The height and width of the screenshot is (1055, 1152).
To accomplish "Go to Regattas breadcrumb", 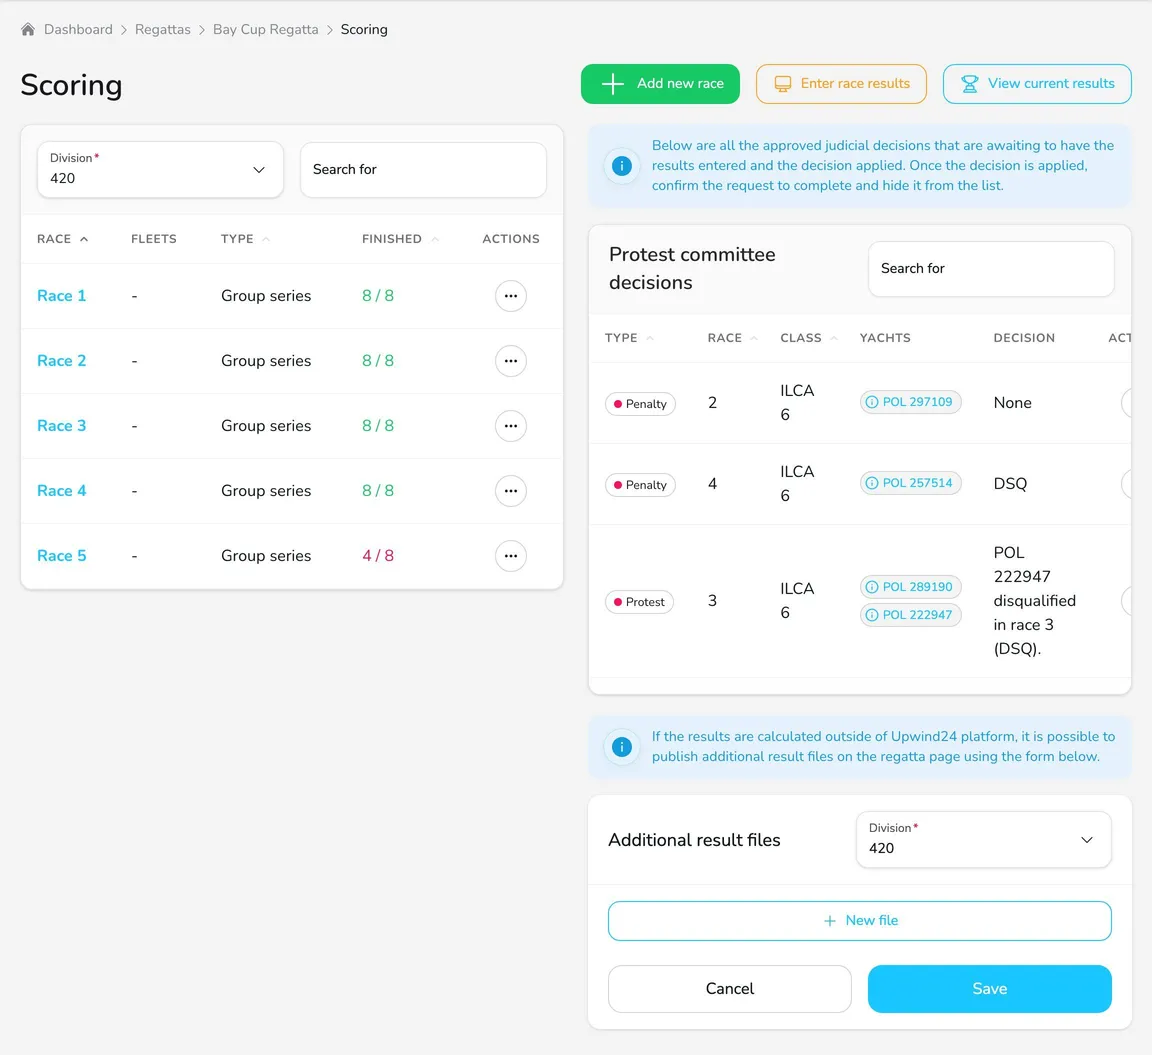I will [x=162, y=29].
